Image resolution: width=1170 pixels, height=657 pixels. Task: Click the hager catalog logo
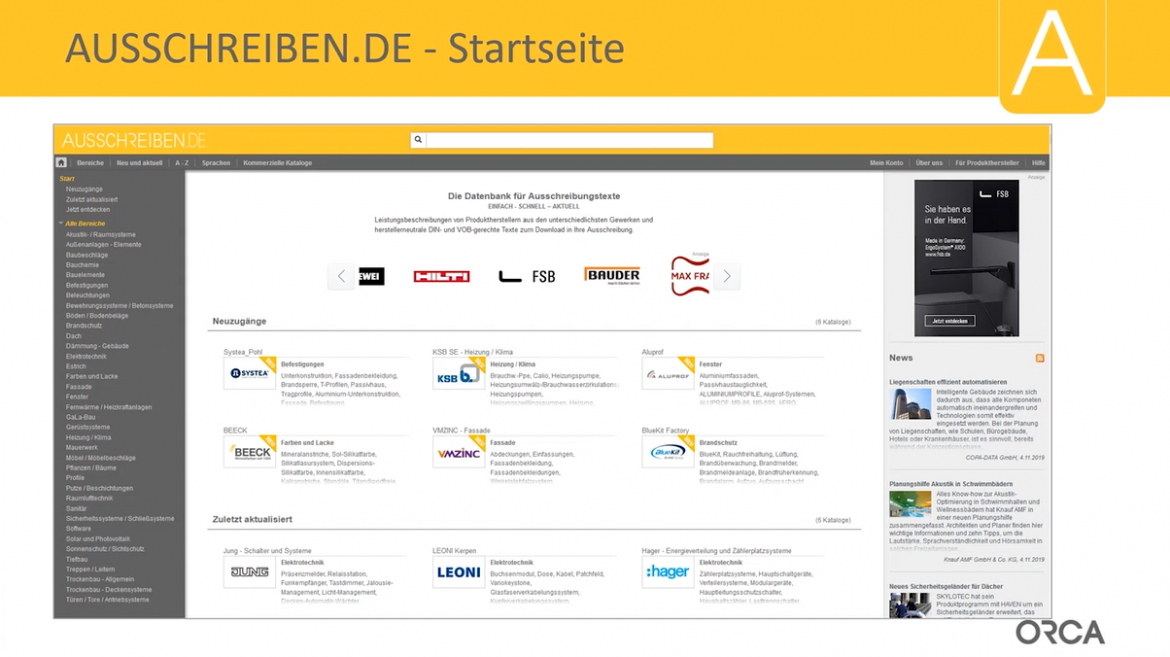[x=668, y=573]
